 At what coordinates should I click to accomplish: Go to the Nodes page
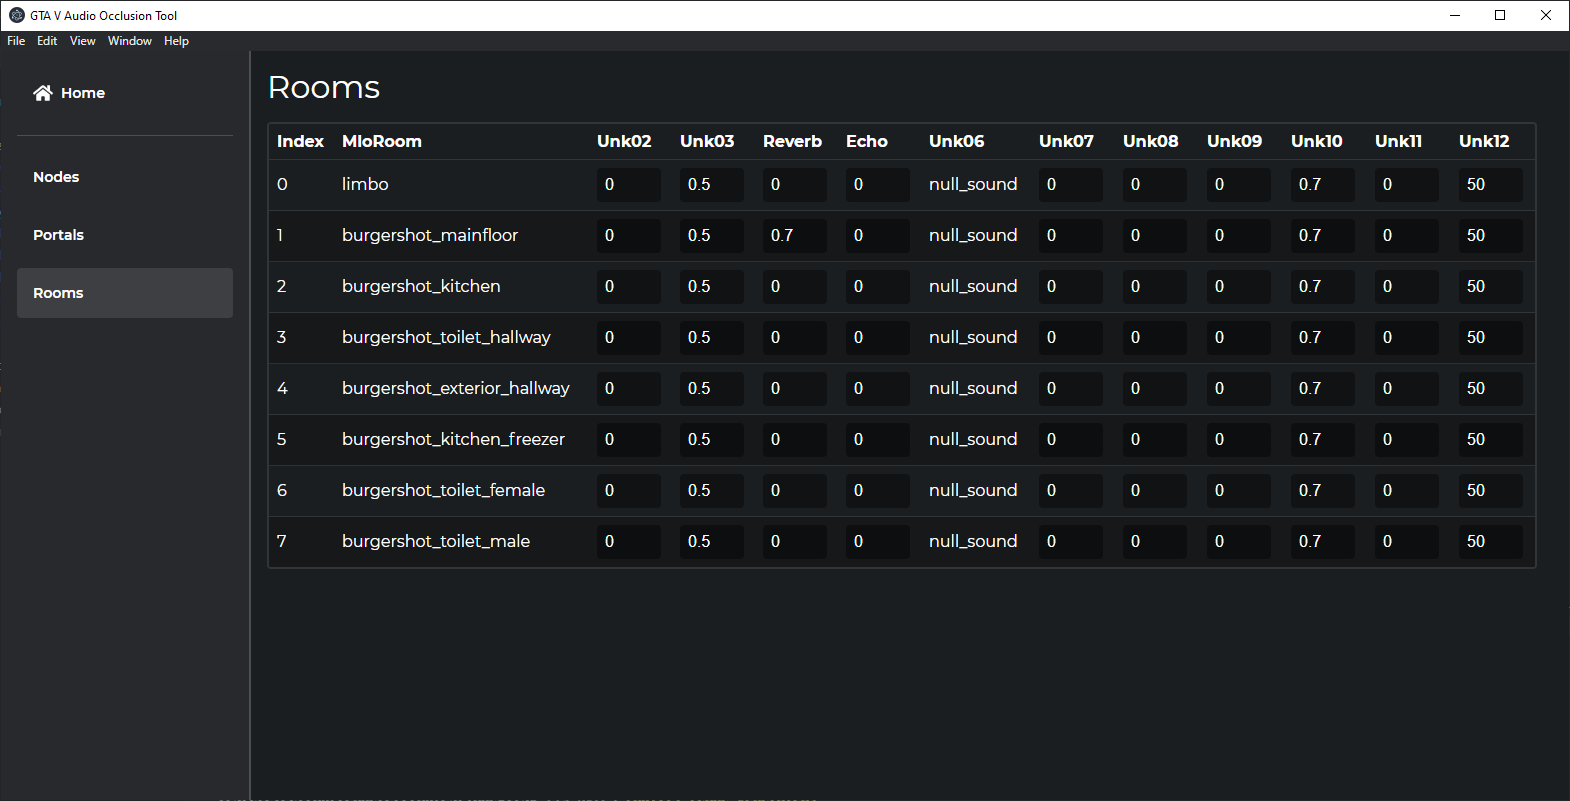pyautogui.click(x=125, y=177)
